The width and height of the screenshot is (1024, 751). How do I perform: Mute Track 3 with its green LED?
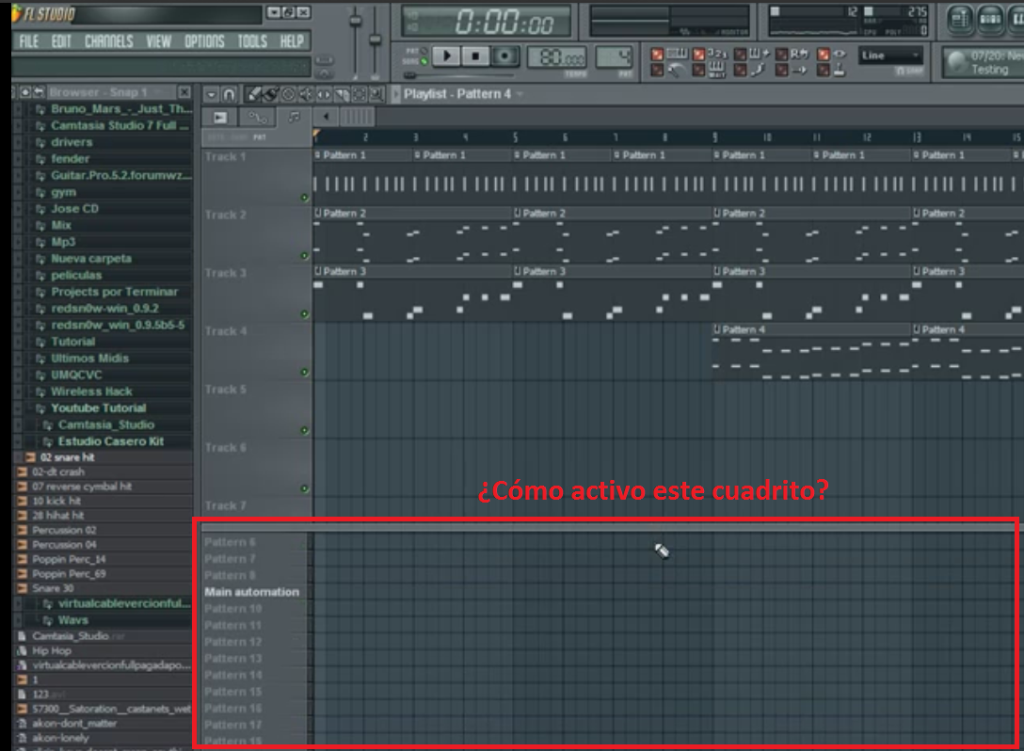pos(304,314)
